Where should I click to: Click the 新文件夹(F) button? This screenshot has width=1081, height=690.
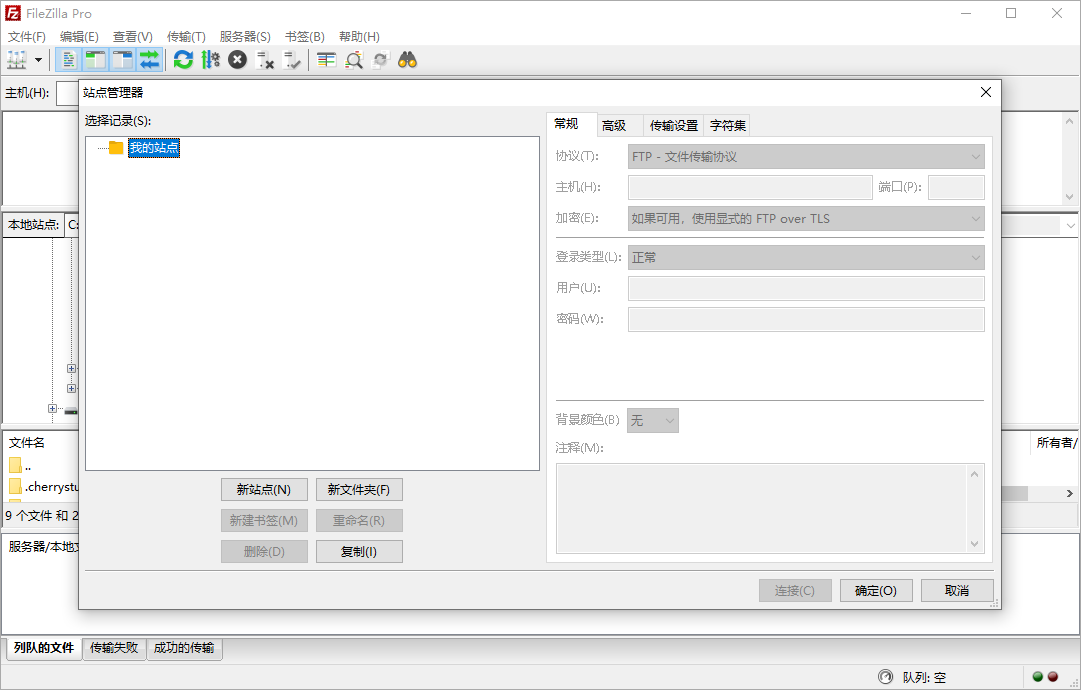(358, 489)
